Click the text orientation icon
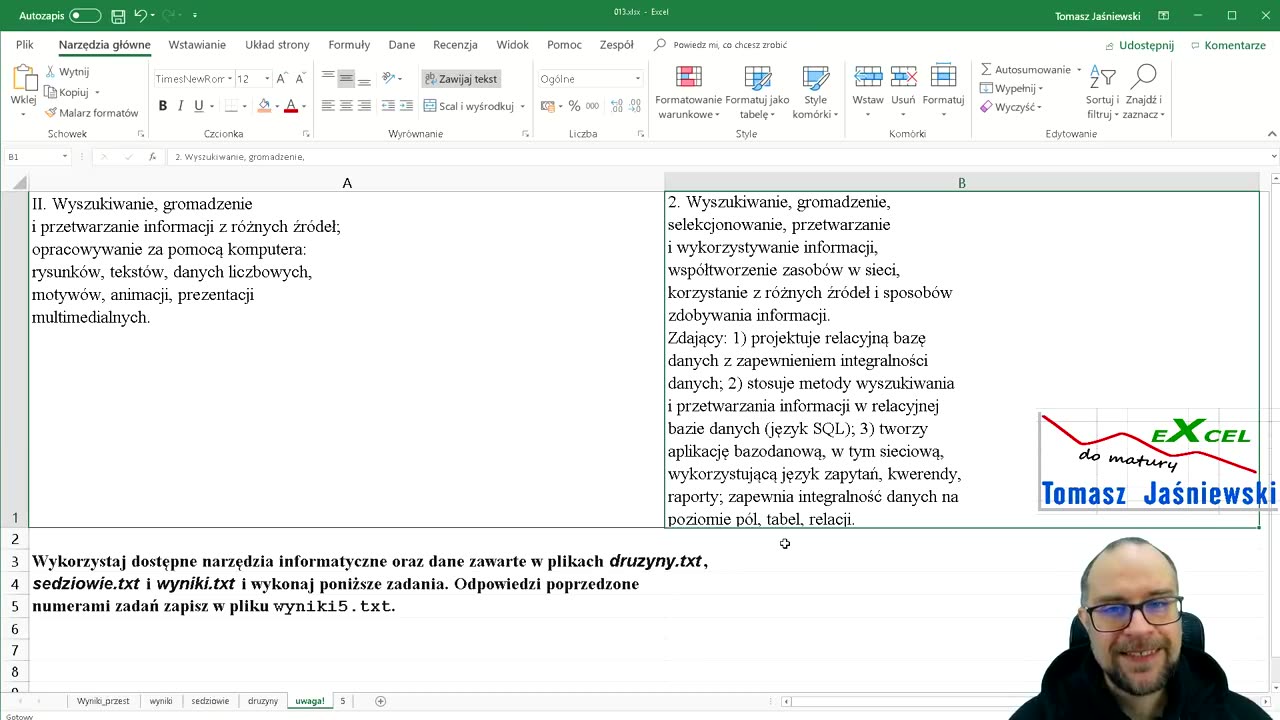Image resolution: width=1280 pixels, height=720 pixels. click(389, 79)
